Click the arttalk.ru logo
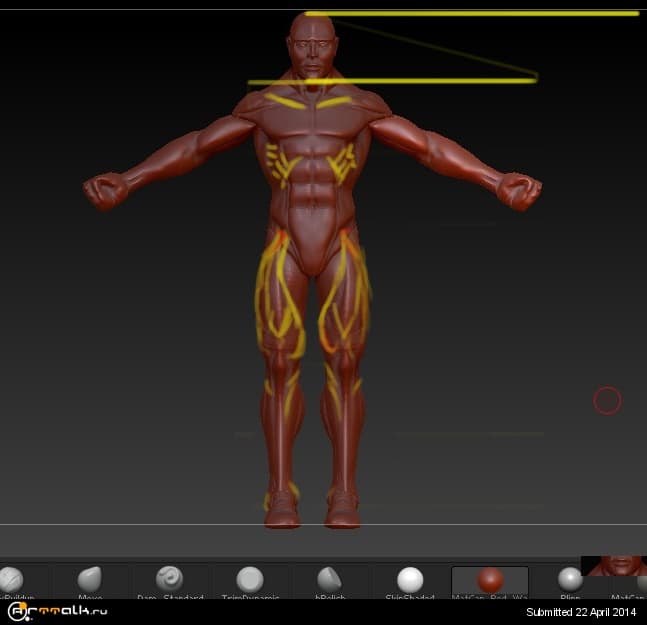 point(57,611)
